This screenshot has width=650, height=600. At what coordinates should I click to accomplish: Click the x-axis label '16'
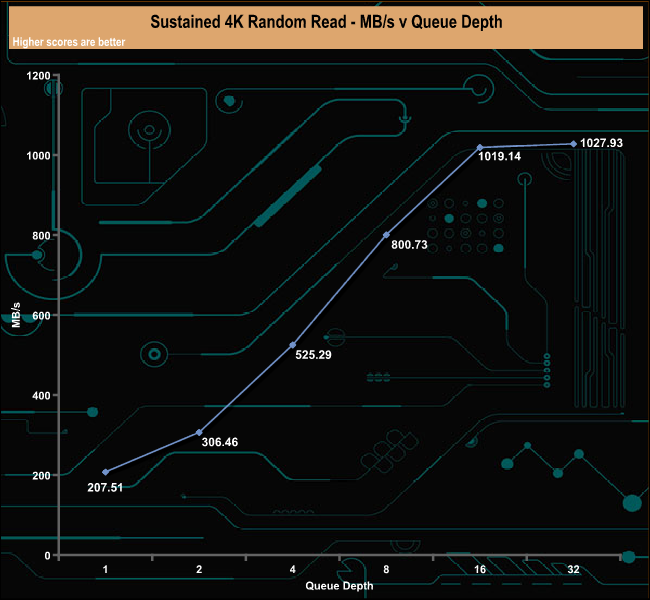click(480, 569)
